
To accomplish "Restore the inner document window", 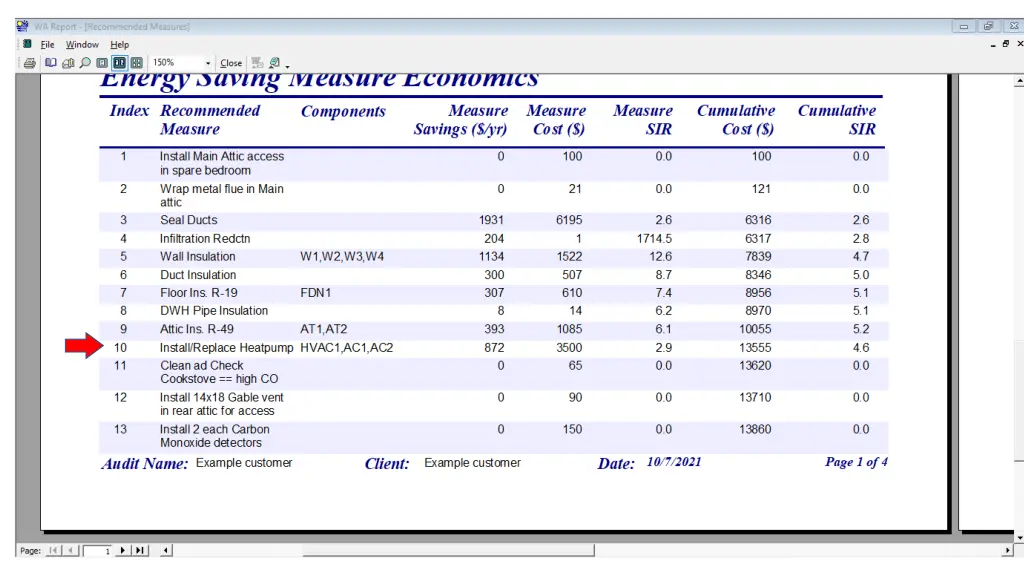I will 1006,44.
